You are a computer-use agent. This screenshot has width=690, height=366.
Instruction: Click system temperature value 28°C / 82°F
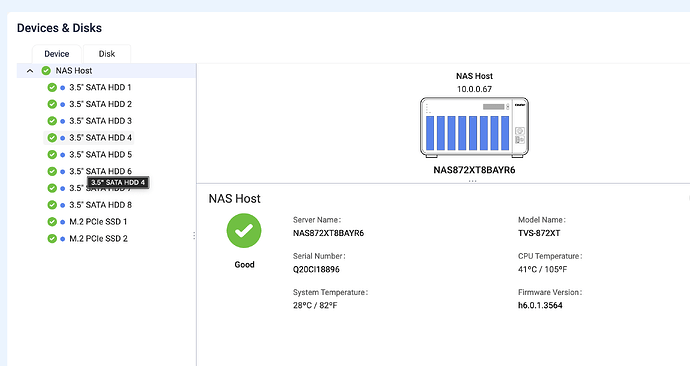[315, 305]
